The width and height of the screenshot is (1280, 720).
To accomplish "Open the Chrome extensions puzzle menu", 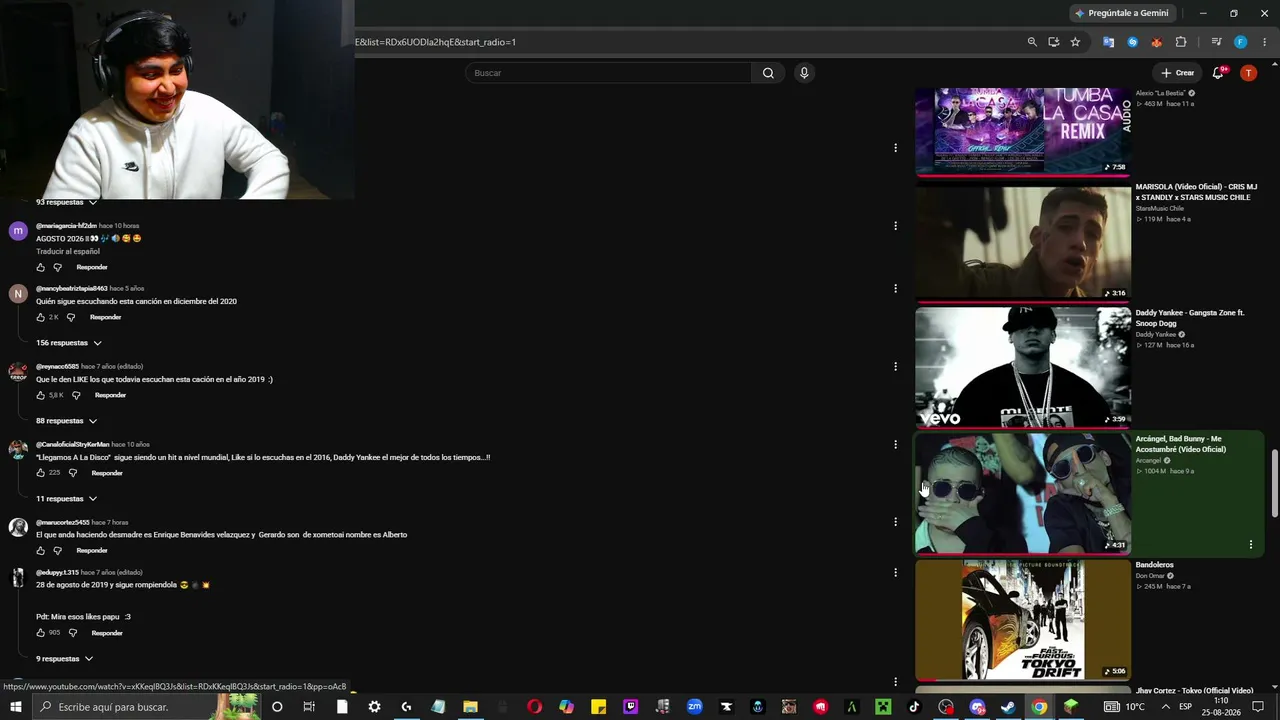I will [1181, 42].
